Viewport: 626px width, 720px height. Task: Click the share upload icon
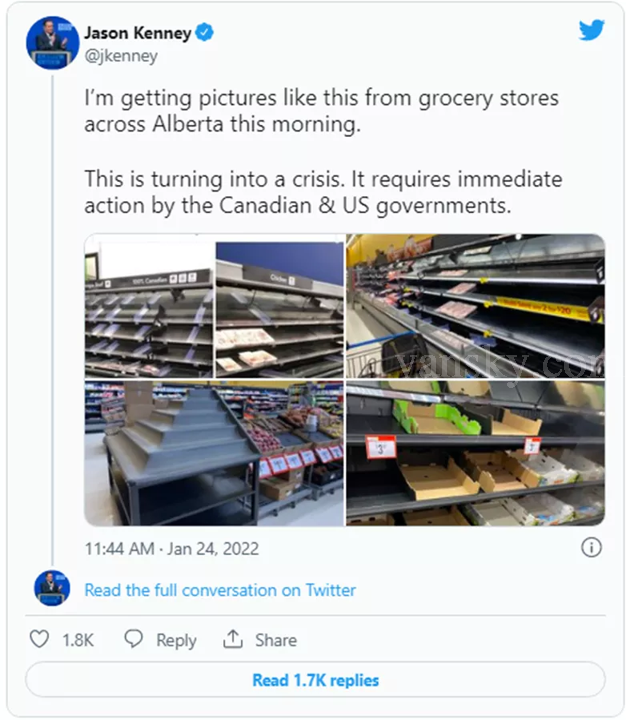click(x=233, y=640)
